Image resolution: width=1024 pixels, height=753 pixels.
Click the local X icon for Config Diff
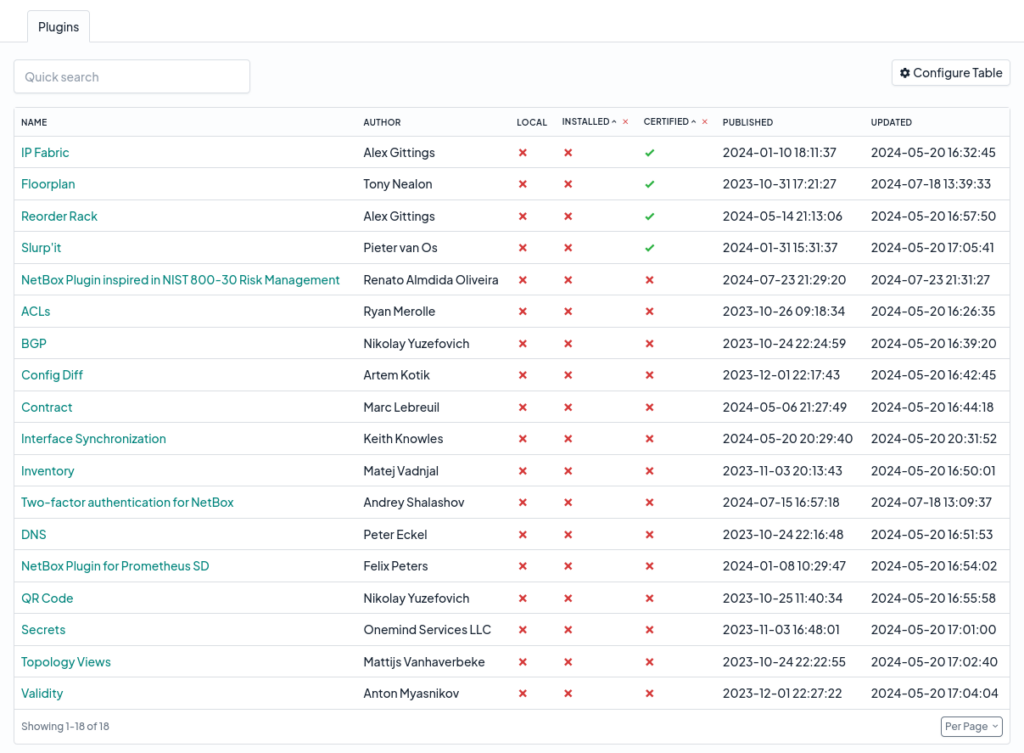522,376
